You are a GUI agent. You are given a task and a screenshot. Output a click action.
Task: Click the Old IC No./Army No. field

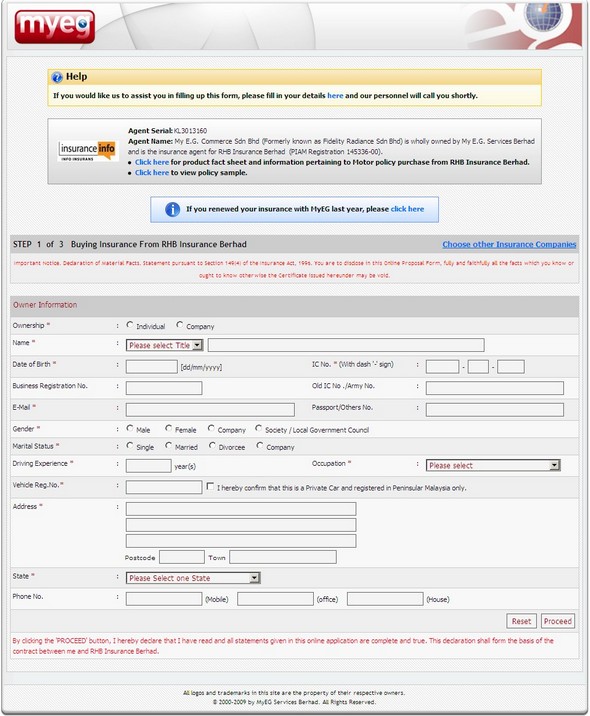point(495,388)
